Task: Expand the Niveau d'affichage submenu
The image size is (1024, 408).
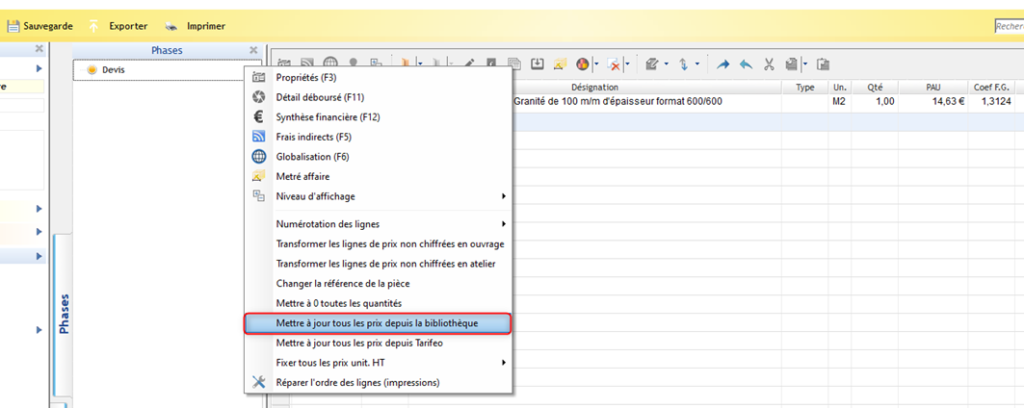Action: pyautogui.click(x=315, y=196)
